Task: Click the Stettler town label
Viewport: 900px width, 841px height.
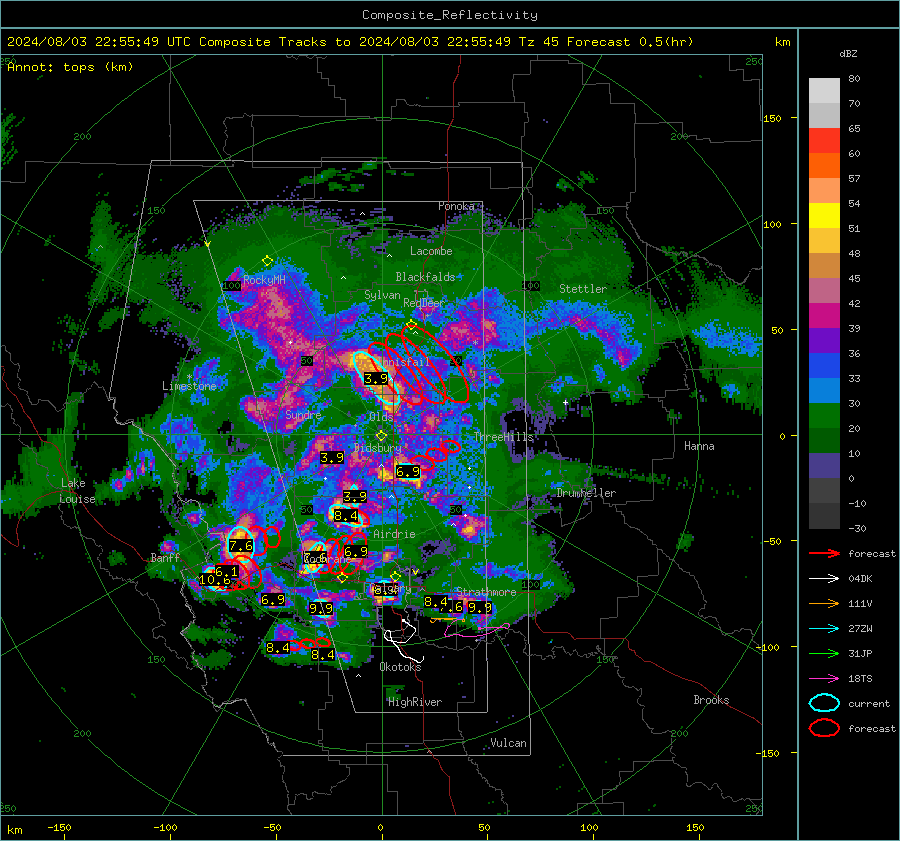Action: pyautogui.click(x=583, y=289)
